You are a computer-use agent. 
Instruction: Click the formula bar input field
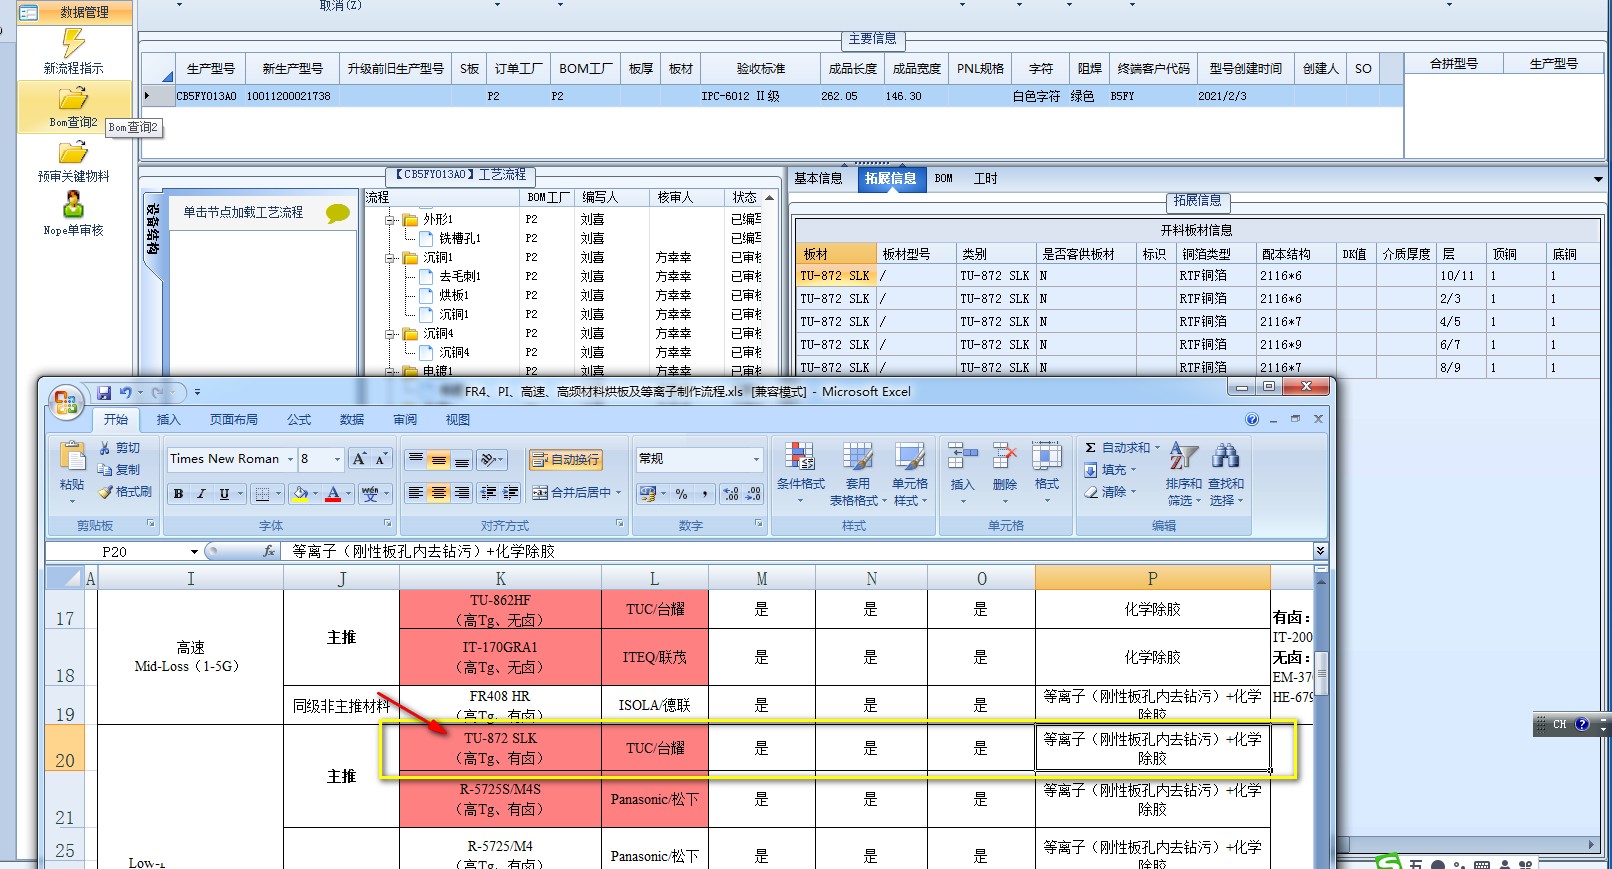(x=797, y=551)
